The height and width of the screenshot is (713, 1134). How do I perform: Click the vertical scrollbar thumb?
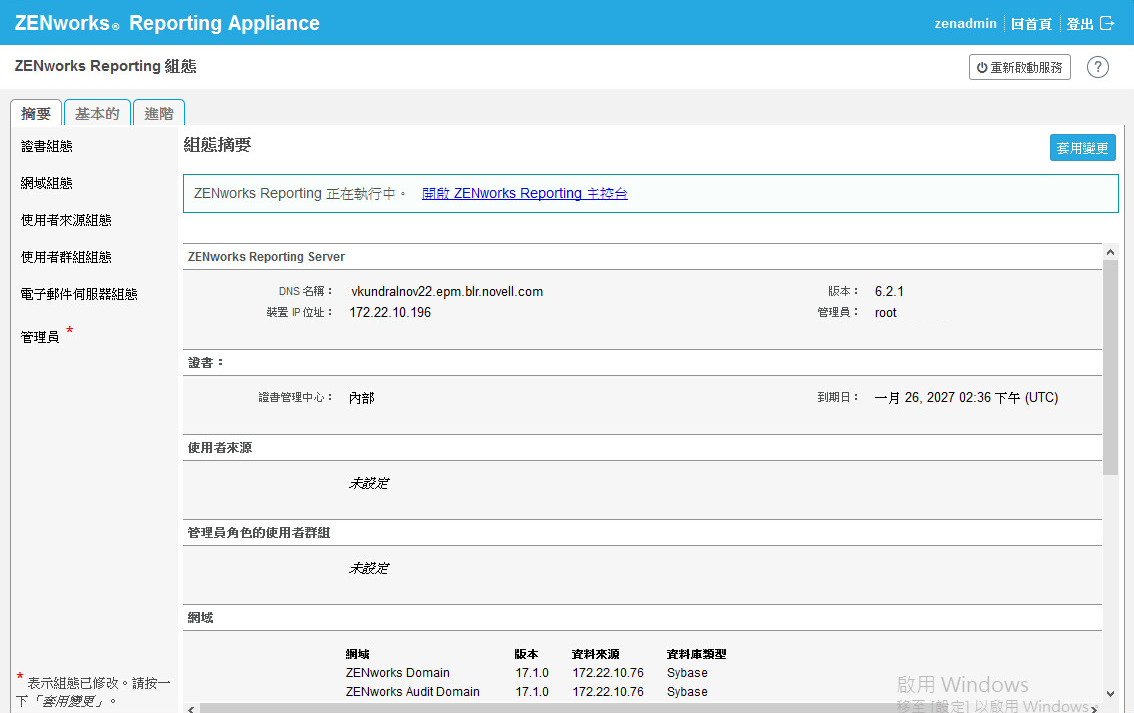coord(1110,366)
